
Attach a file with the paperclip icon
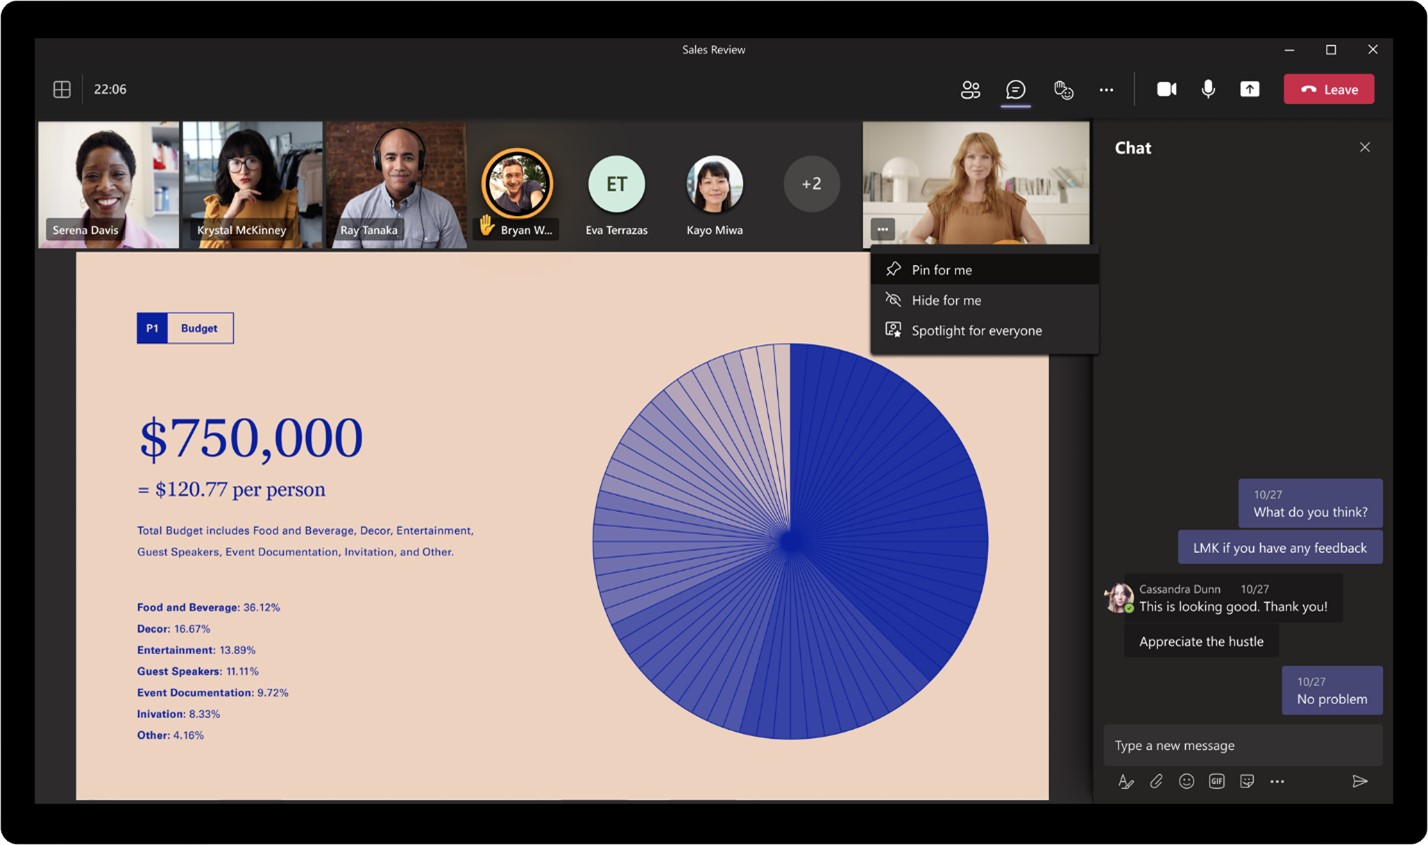[x=1156, y=781]
